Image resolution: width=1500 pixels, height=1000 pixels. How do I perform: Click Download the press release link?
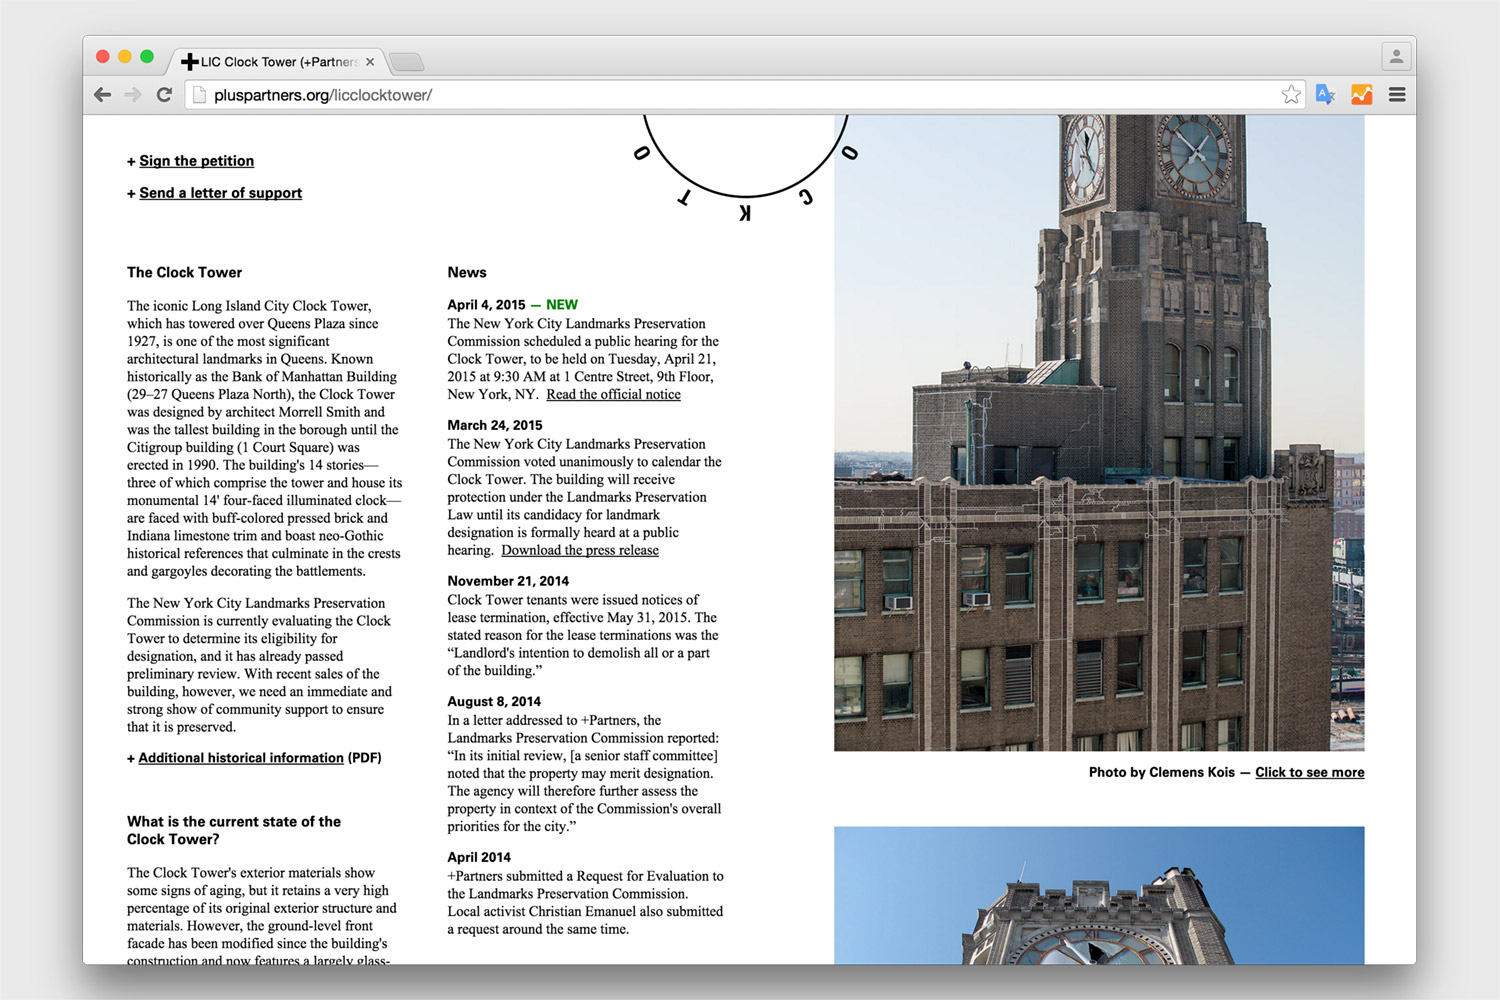click(x=580, y=551)
